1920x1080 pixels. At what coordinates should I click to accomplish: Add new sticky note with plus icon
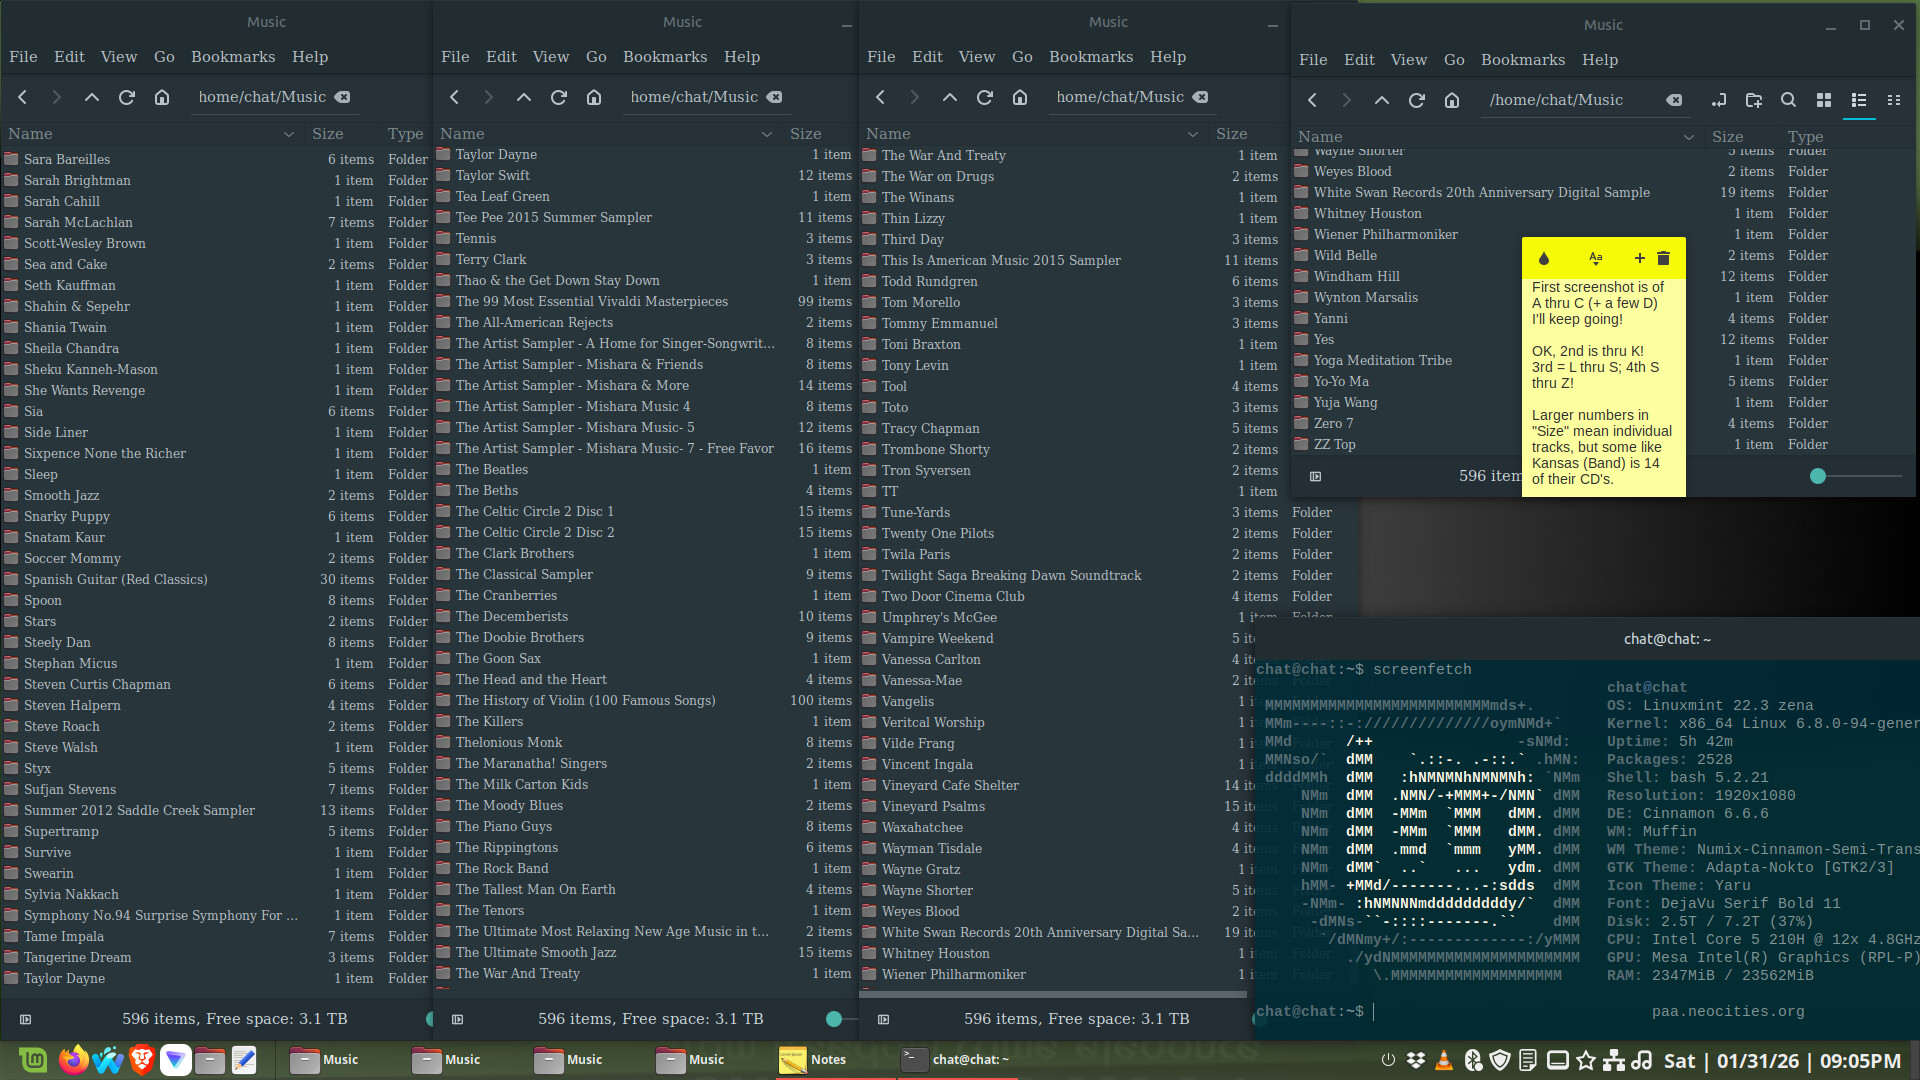pyautogui.click(x=1640, y=259)
